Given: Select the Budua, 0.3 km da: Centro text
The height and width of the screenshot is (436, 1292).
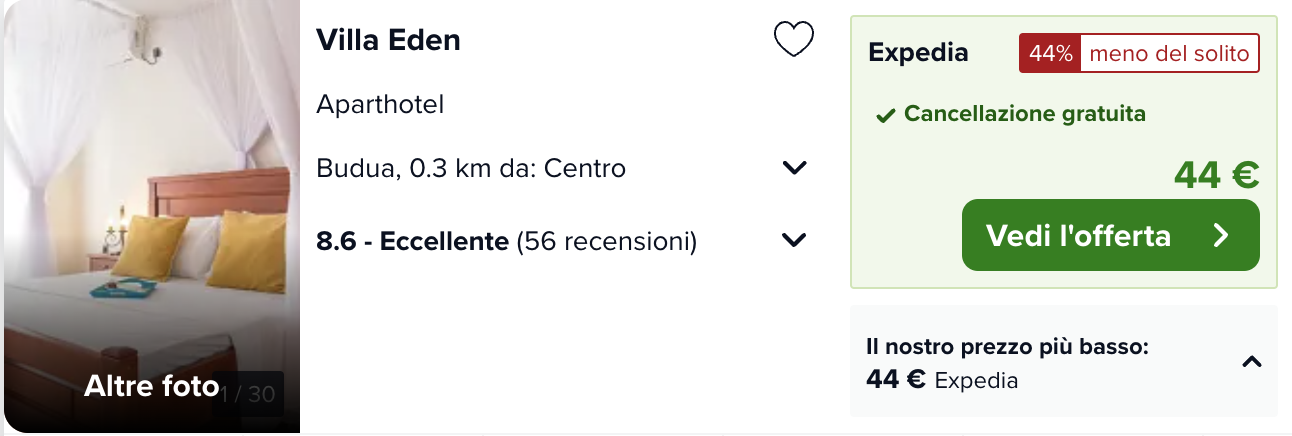Looking at the screenshot, I should [471, 168].
